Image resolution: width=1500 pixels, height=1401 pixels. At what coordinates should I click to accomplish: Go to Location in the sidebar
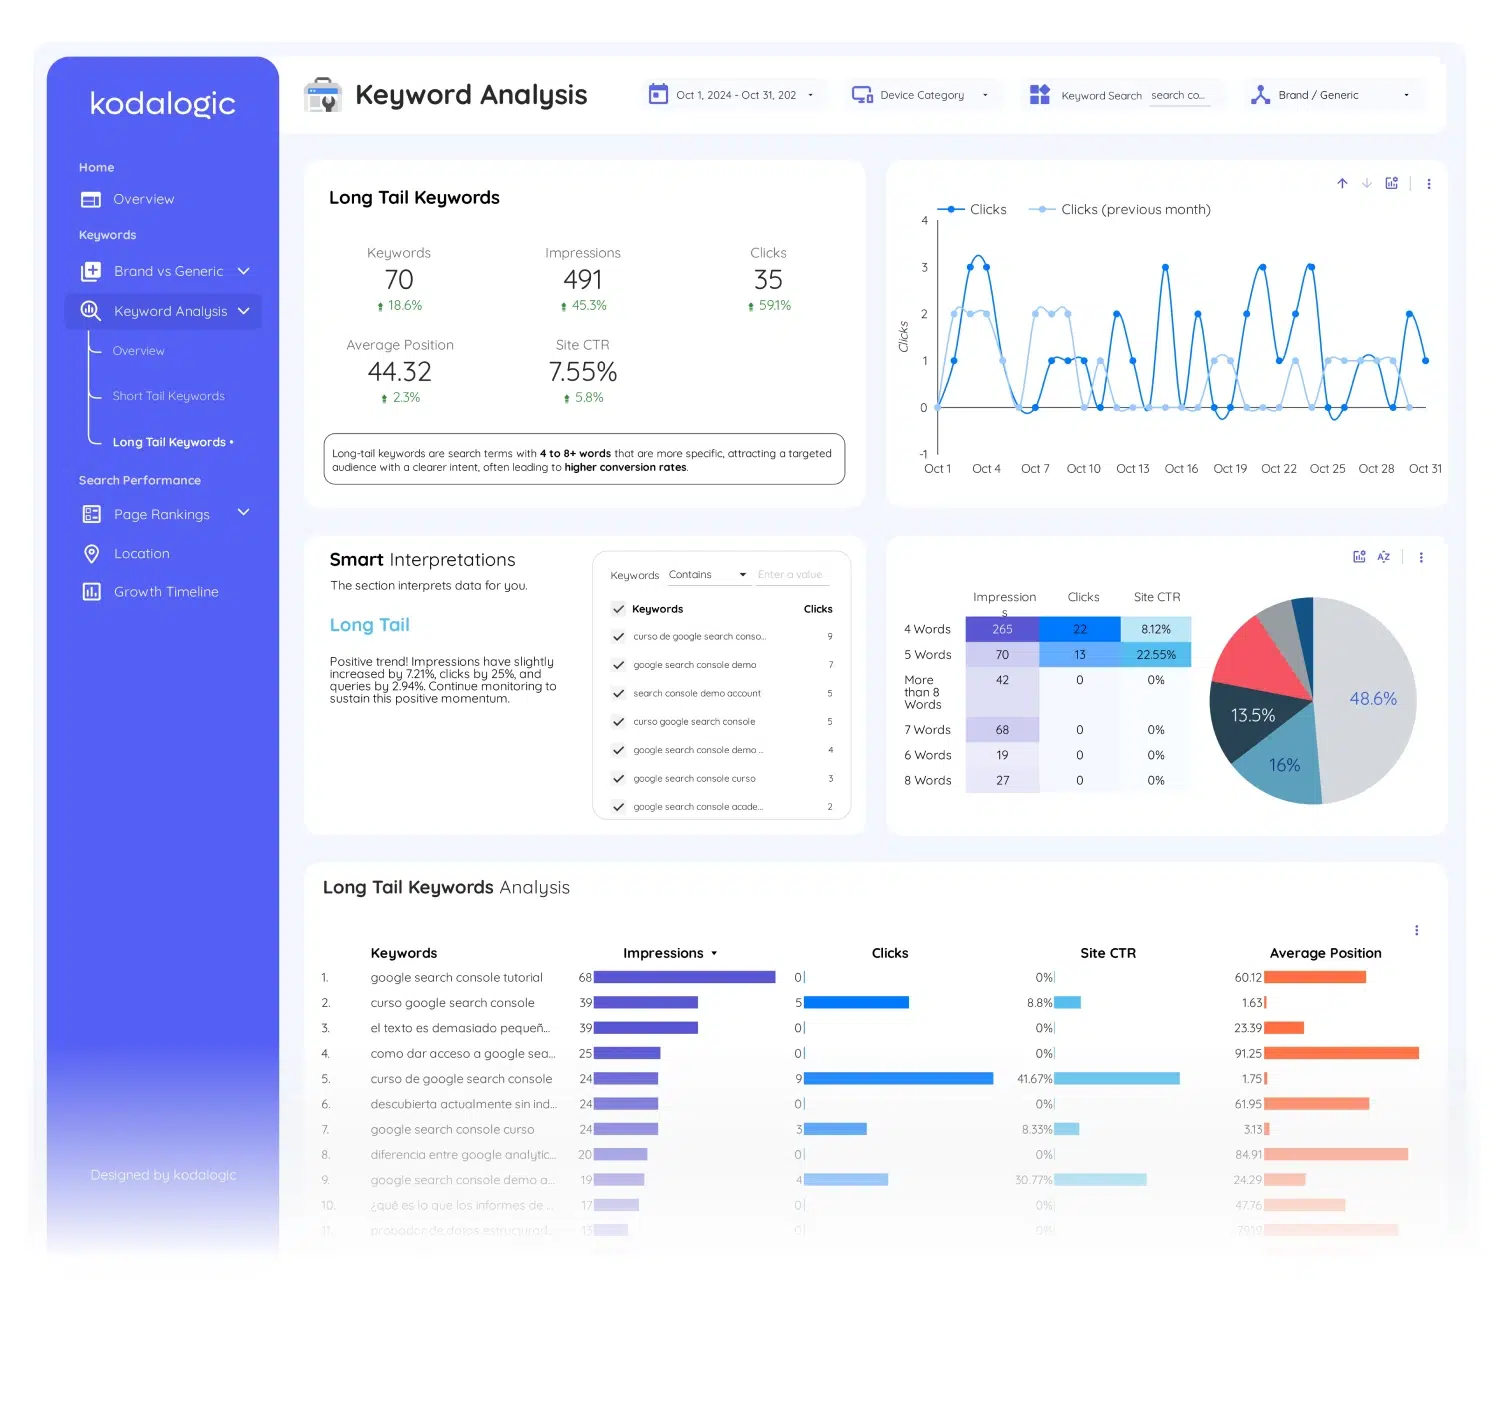click(142, 553)
